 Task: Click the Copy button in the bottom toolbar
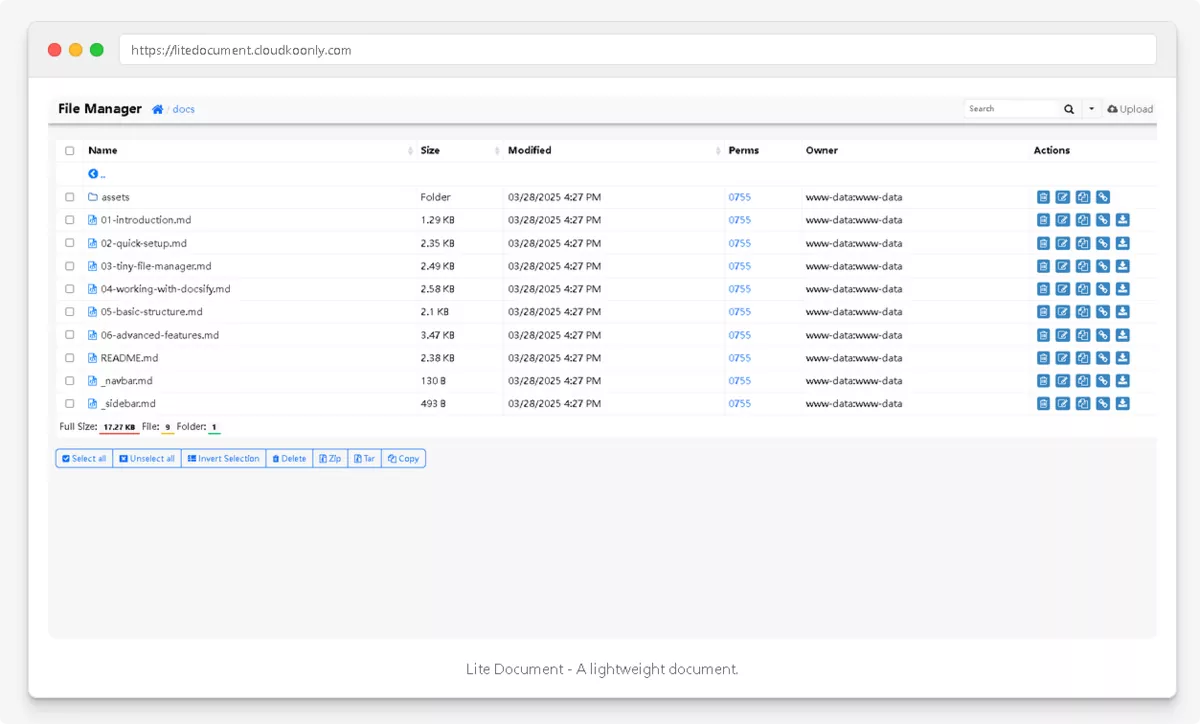click(403, 459)
